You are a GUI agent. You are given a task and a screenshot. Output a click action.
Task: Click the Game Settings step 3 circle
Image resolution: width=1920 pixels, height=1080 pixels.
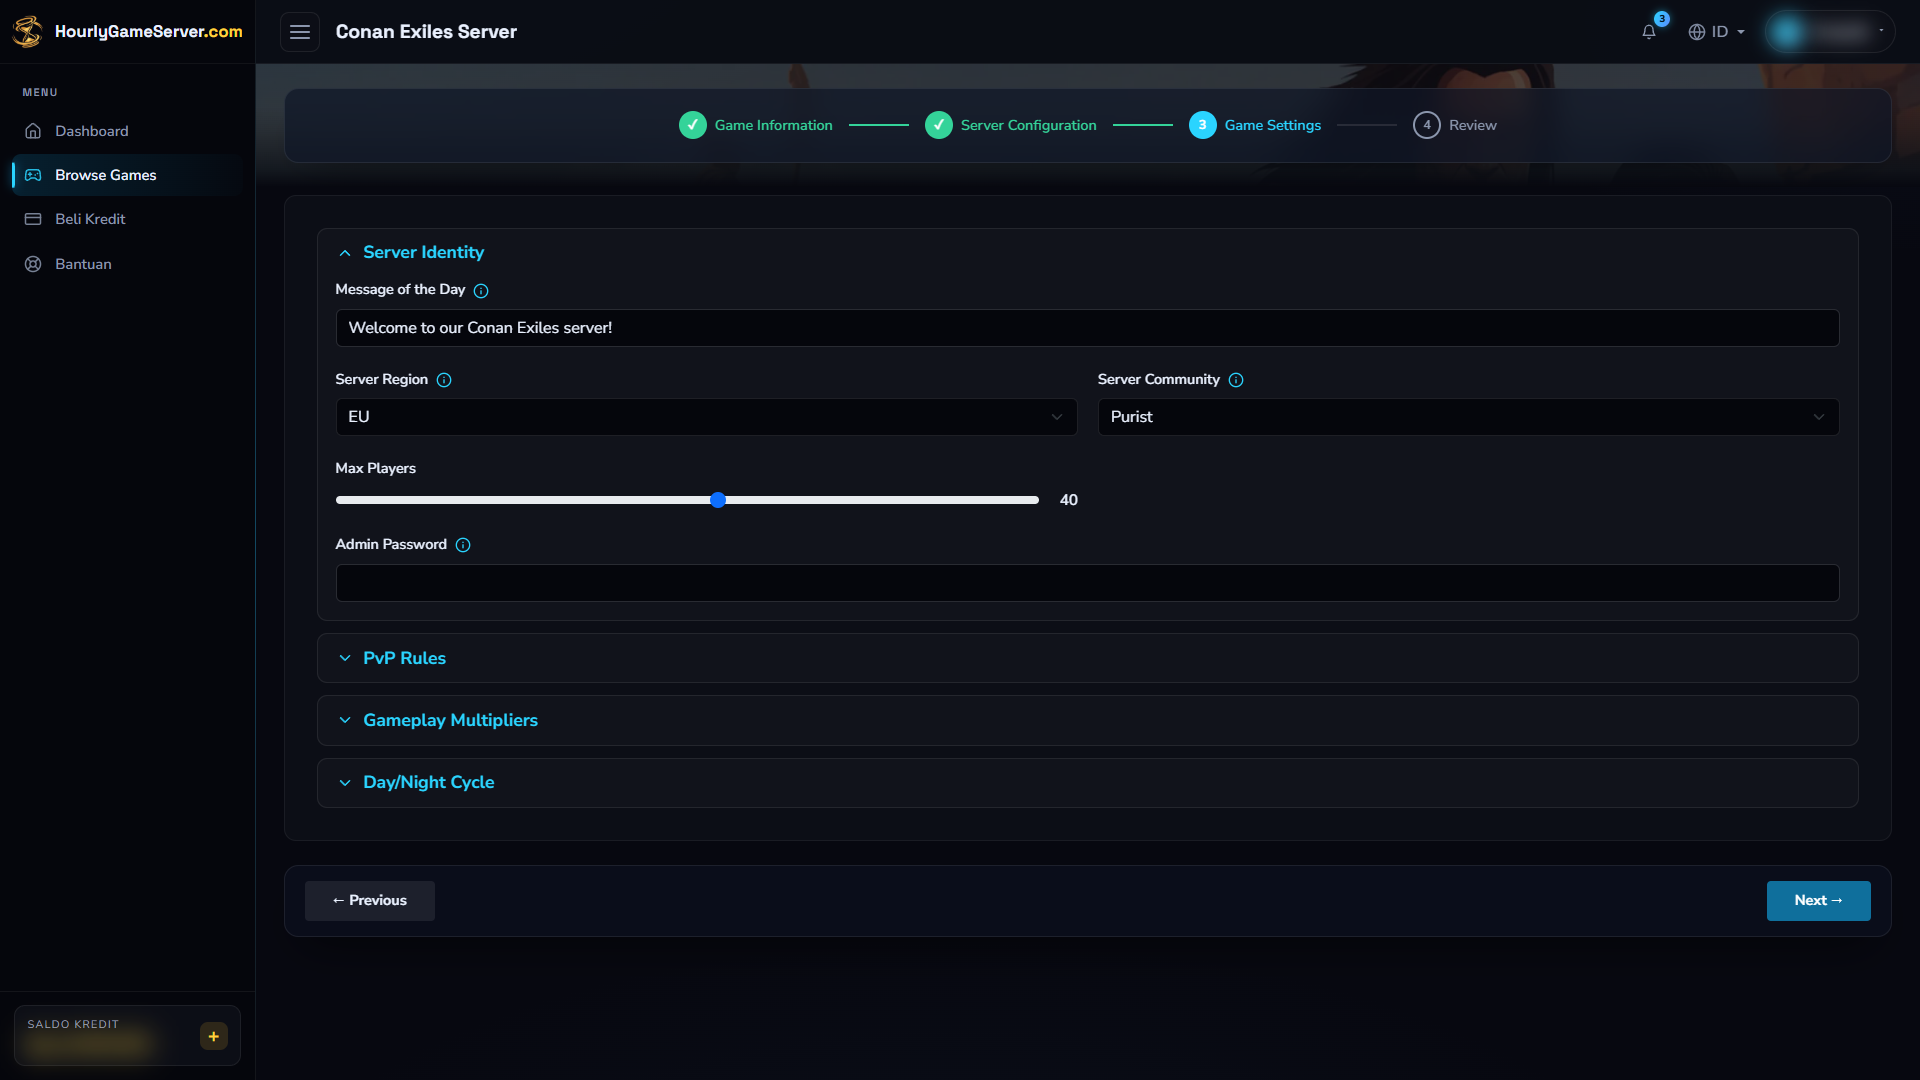pos(1203,125)
